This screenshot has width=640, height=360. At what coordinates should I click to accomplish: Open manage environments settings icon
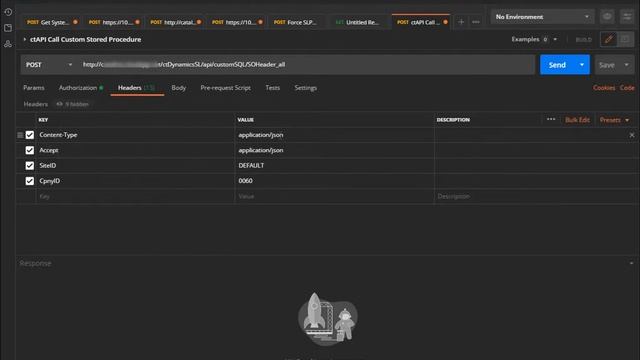627,17
